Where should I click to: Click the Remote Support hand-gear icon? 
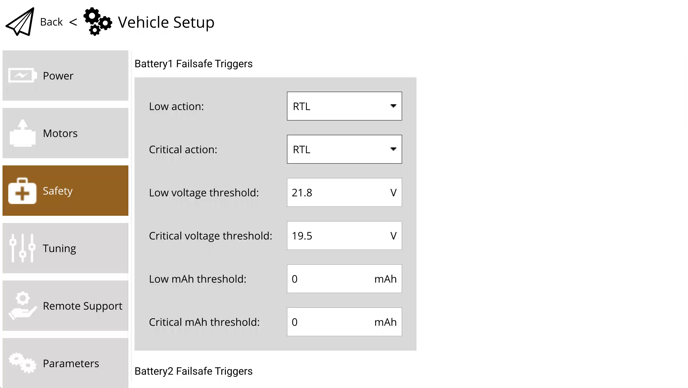[22, 305]
